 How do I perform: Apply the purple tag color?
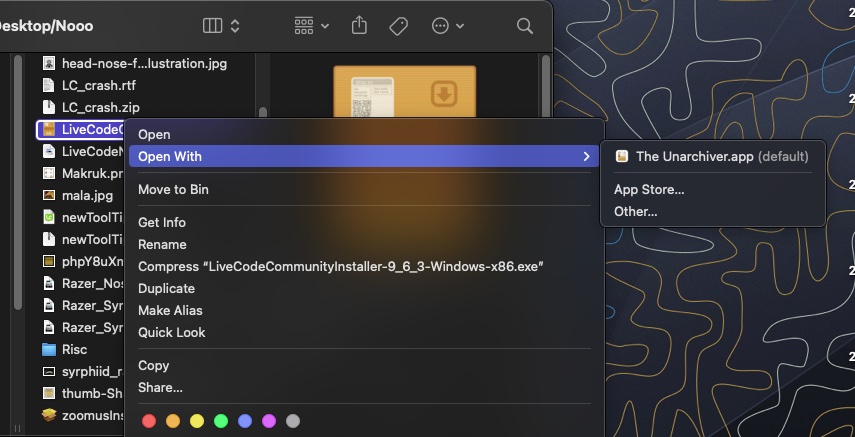[x=269, y=421]
